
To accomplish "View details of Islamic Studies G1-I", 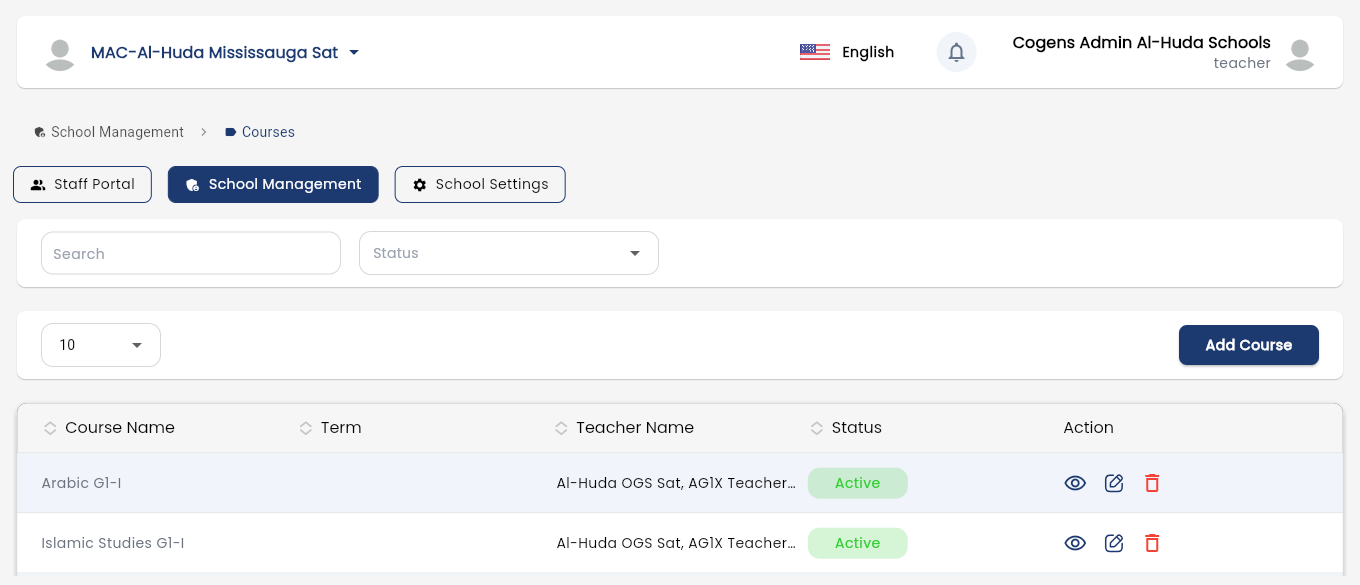I will pyautogui.click(x=1075, y=543).
